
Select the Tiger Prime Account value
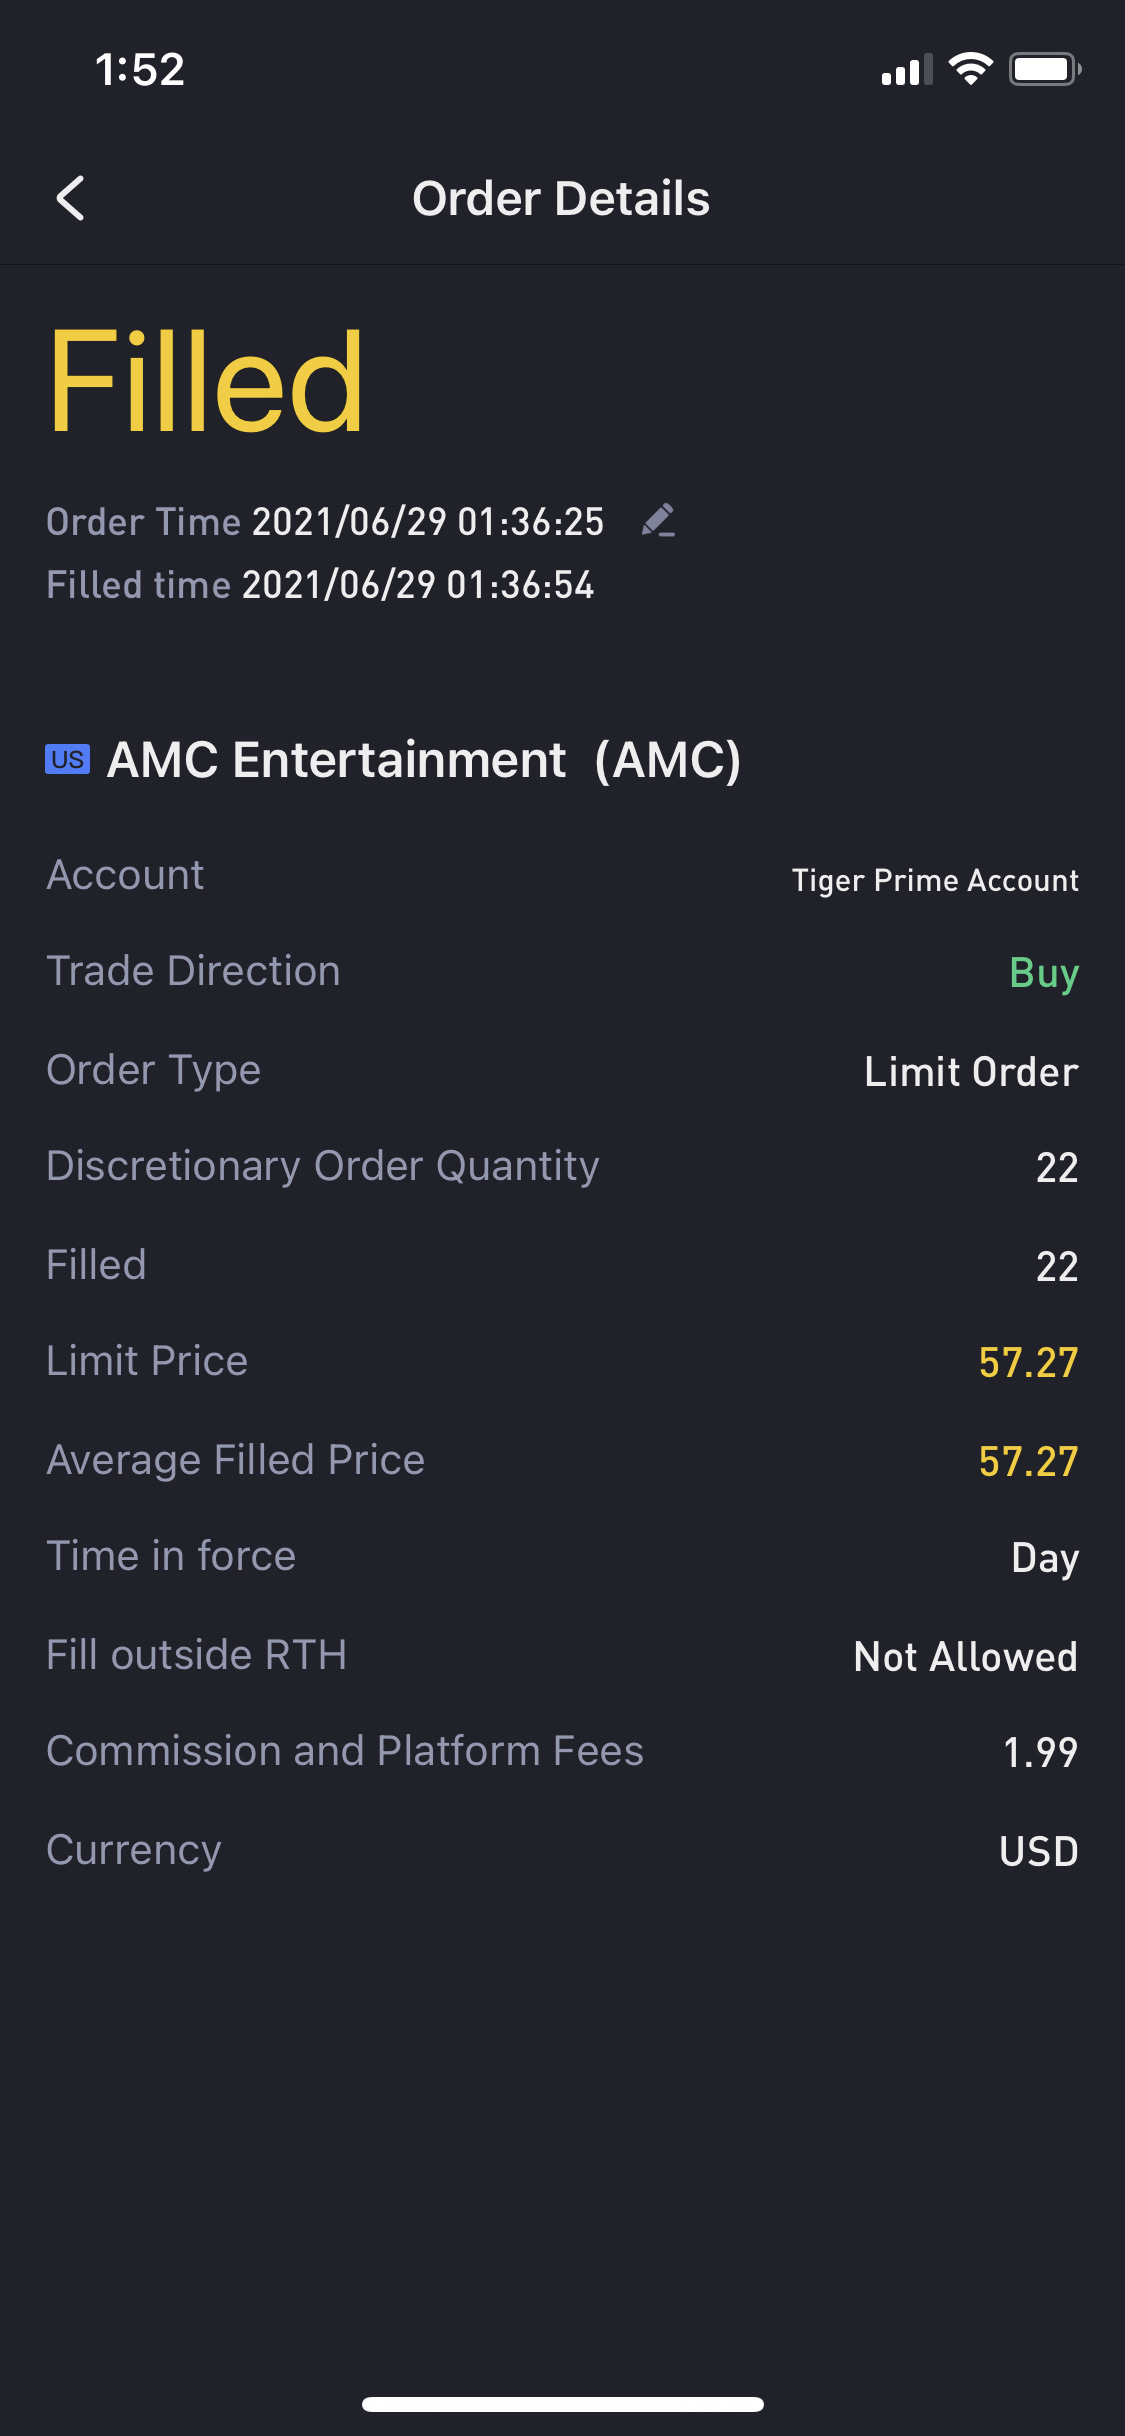pos(935,880)
